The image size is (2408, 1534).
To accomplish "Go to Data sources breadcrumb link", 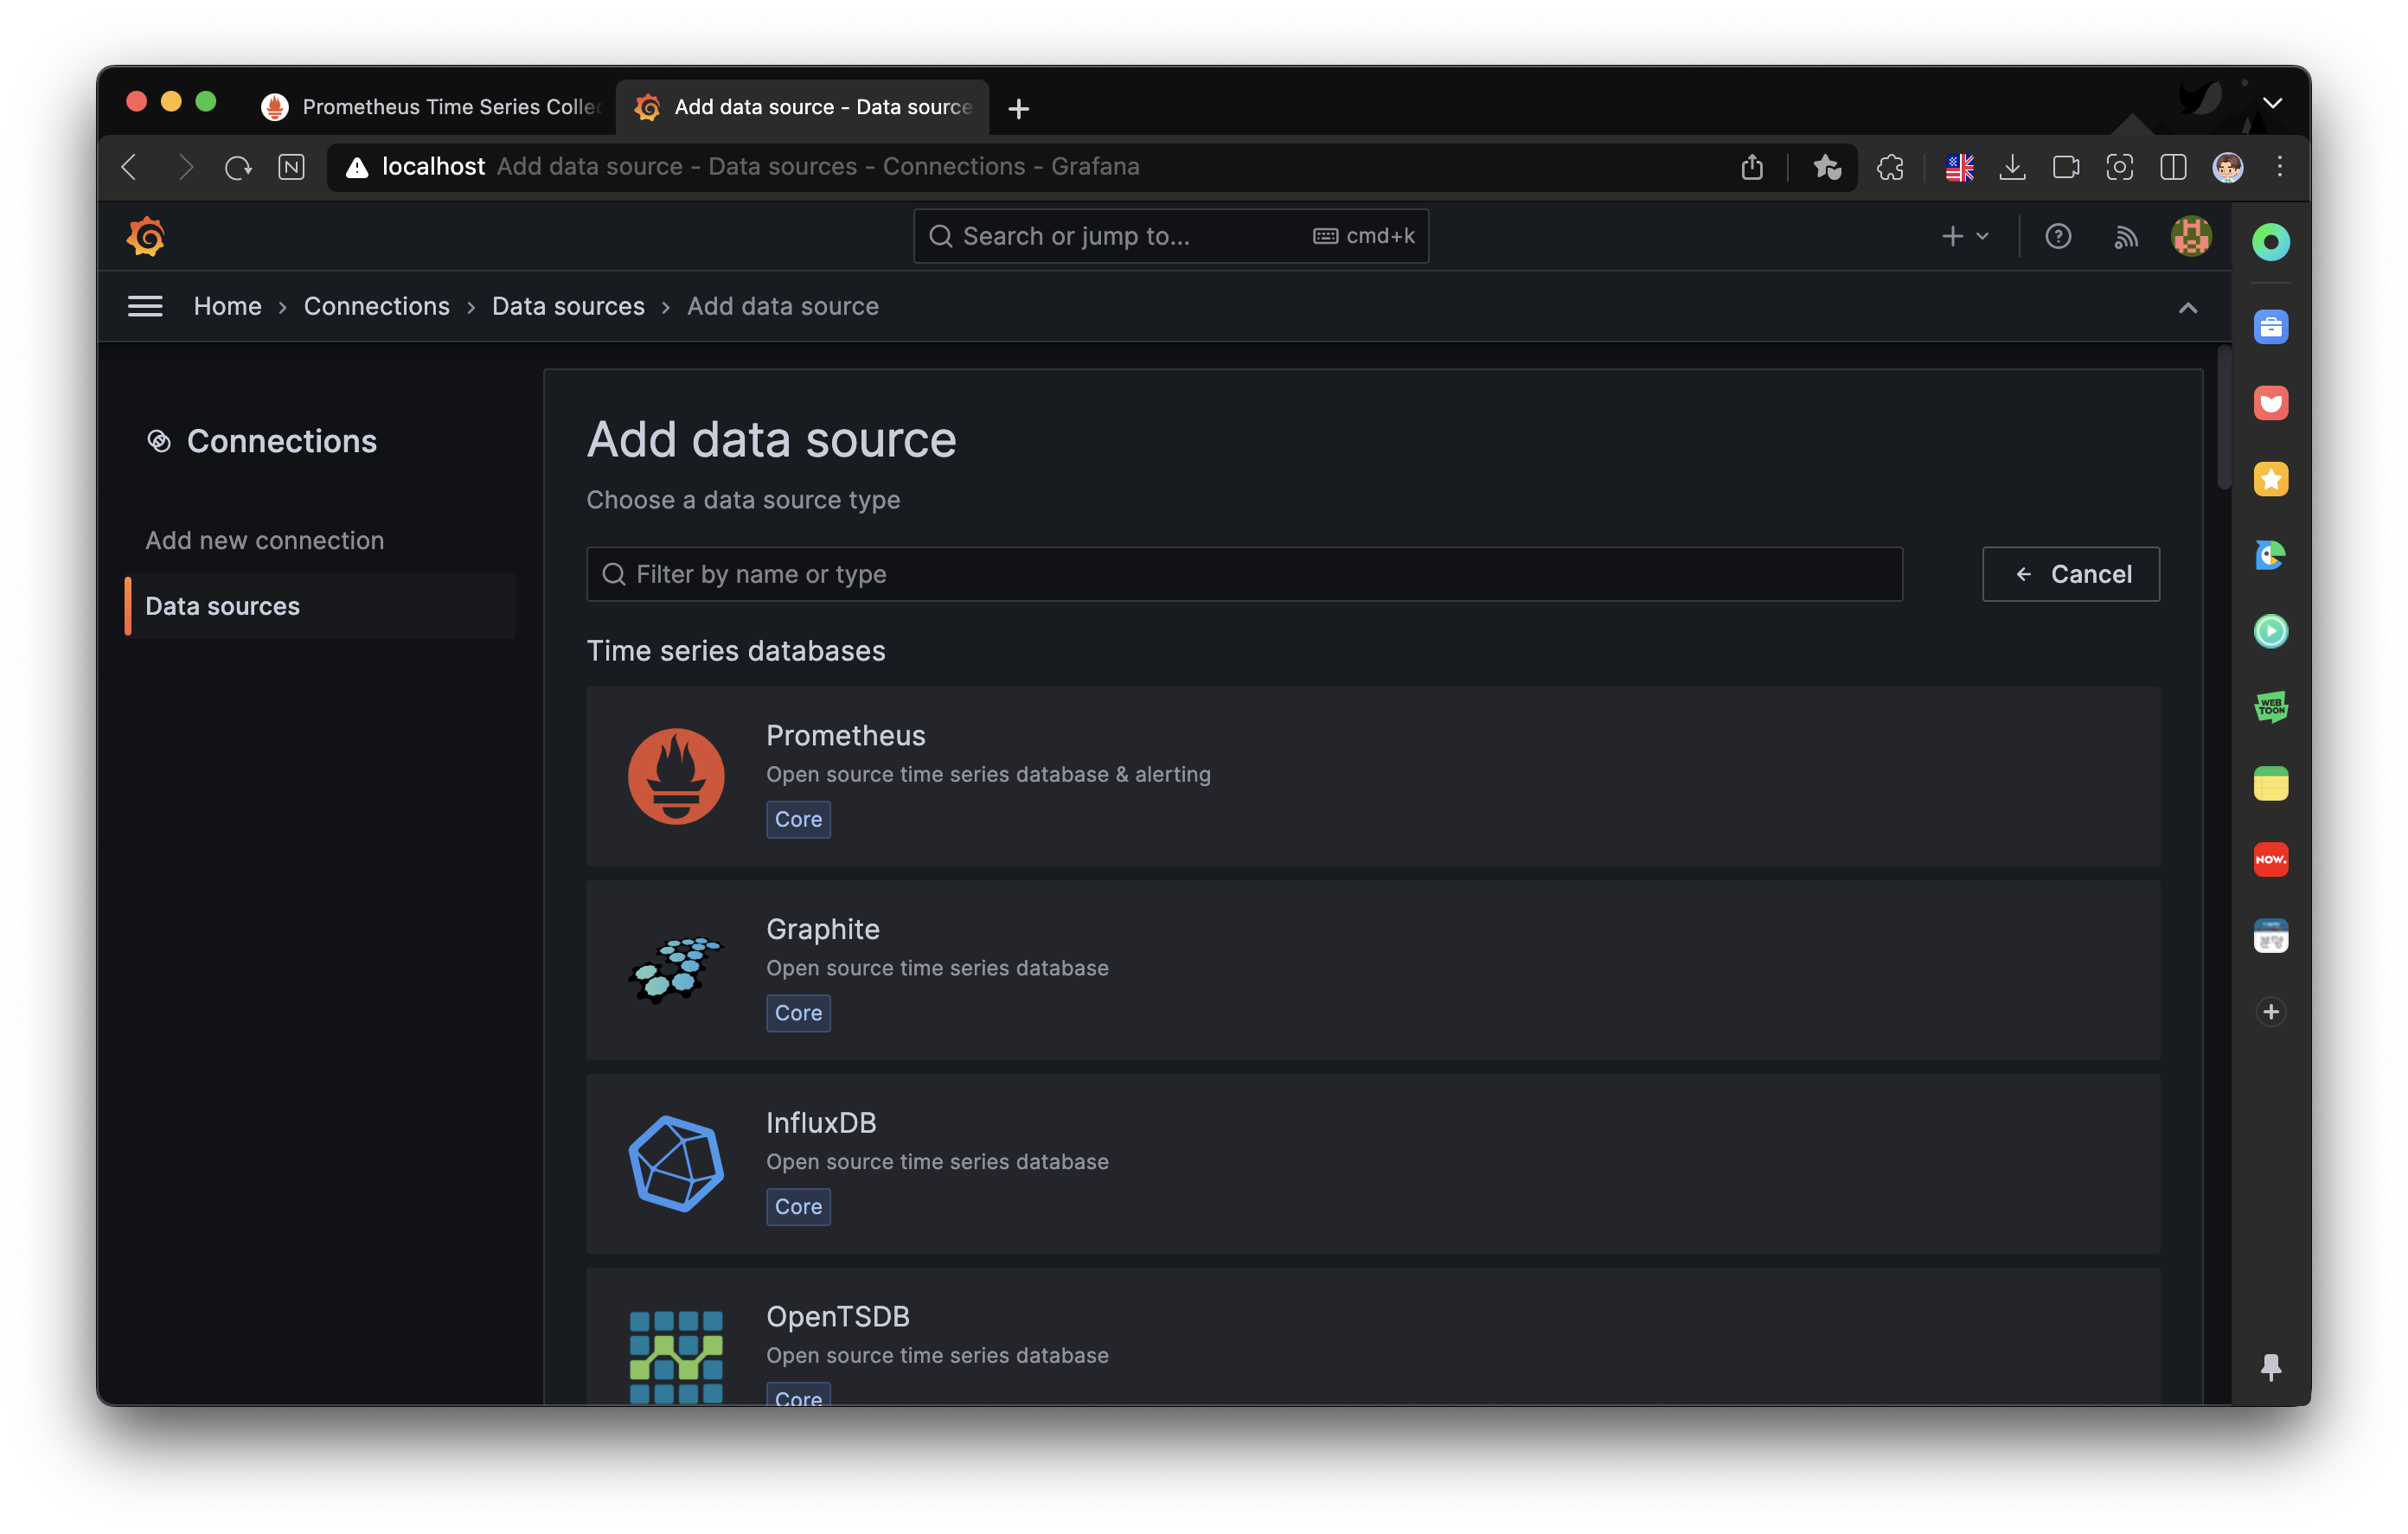I will [x=568, y=306].
